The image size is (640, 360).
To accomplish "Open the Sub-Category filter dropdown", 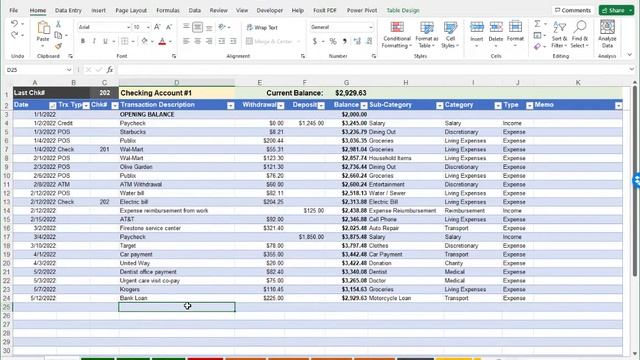I will pyautogui.click(x=440, y=106).
